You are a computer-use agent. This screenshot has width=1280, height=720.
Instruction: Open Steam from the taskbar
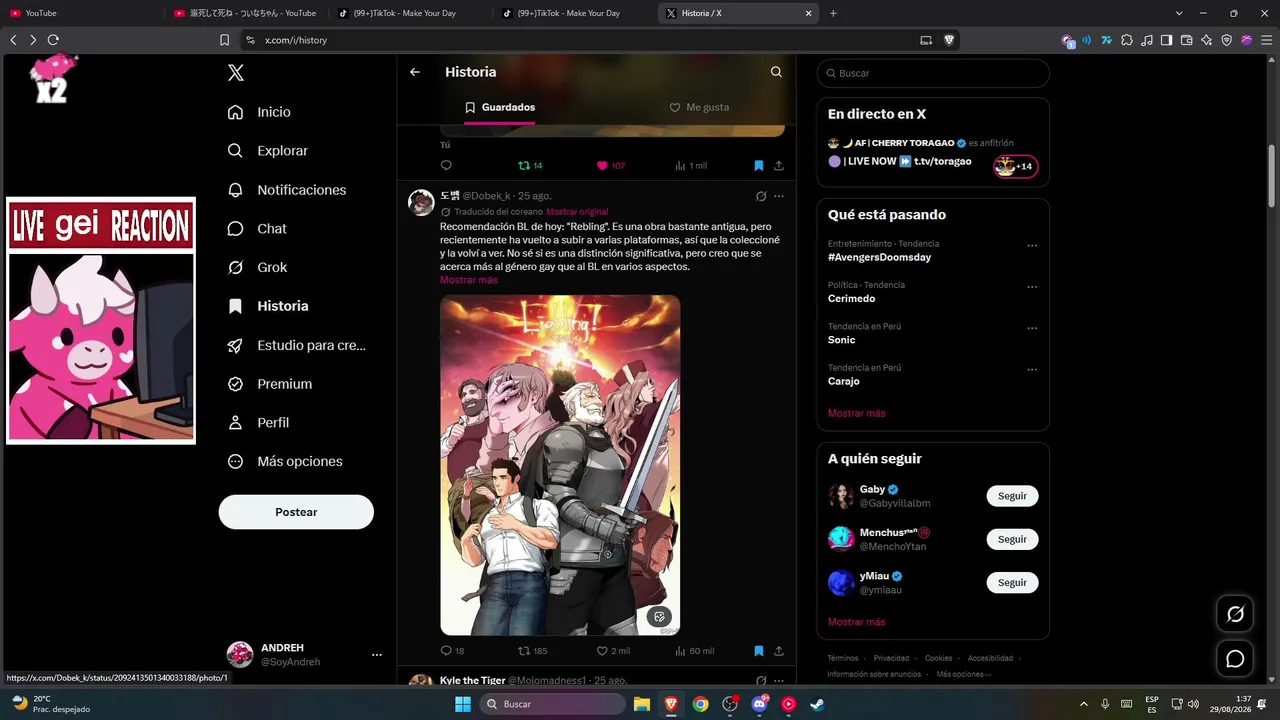tap(818, 704)
